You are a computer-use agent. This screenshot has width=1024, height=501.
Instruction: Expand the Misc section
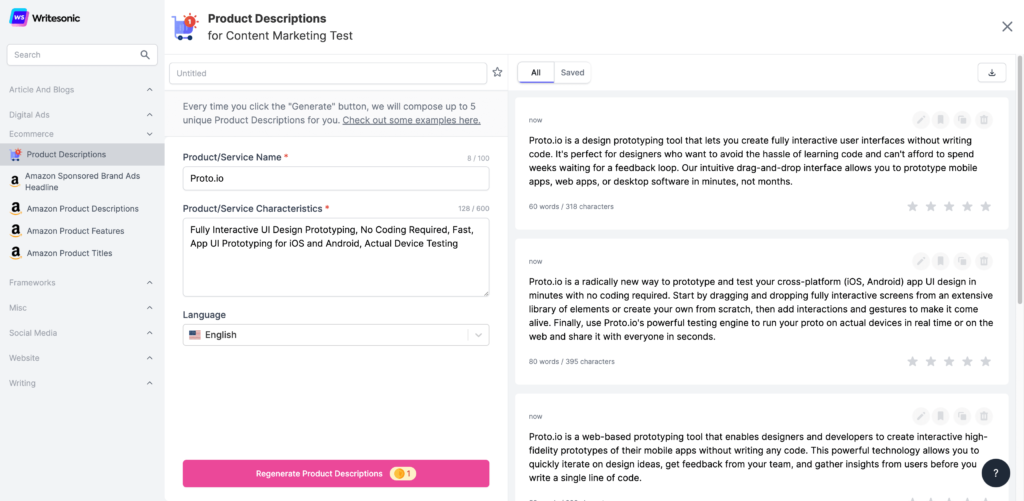click(82, 308)
